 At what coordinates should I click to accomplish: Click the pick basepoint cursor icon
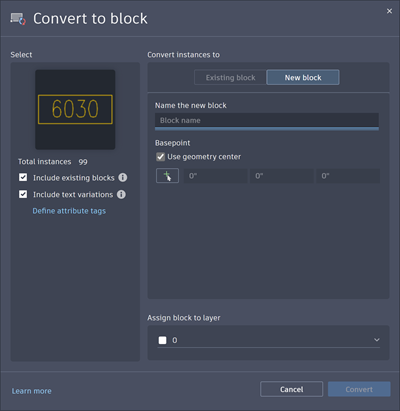point(167,176)
